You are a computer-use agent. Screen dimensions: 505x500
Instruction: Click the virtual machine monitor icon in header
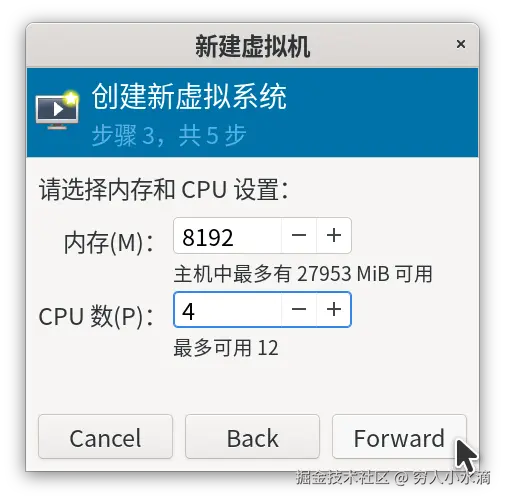click(x=57, y=109)
